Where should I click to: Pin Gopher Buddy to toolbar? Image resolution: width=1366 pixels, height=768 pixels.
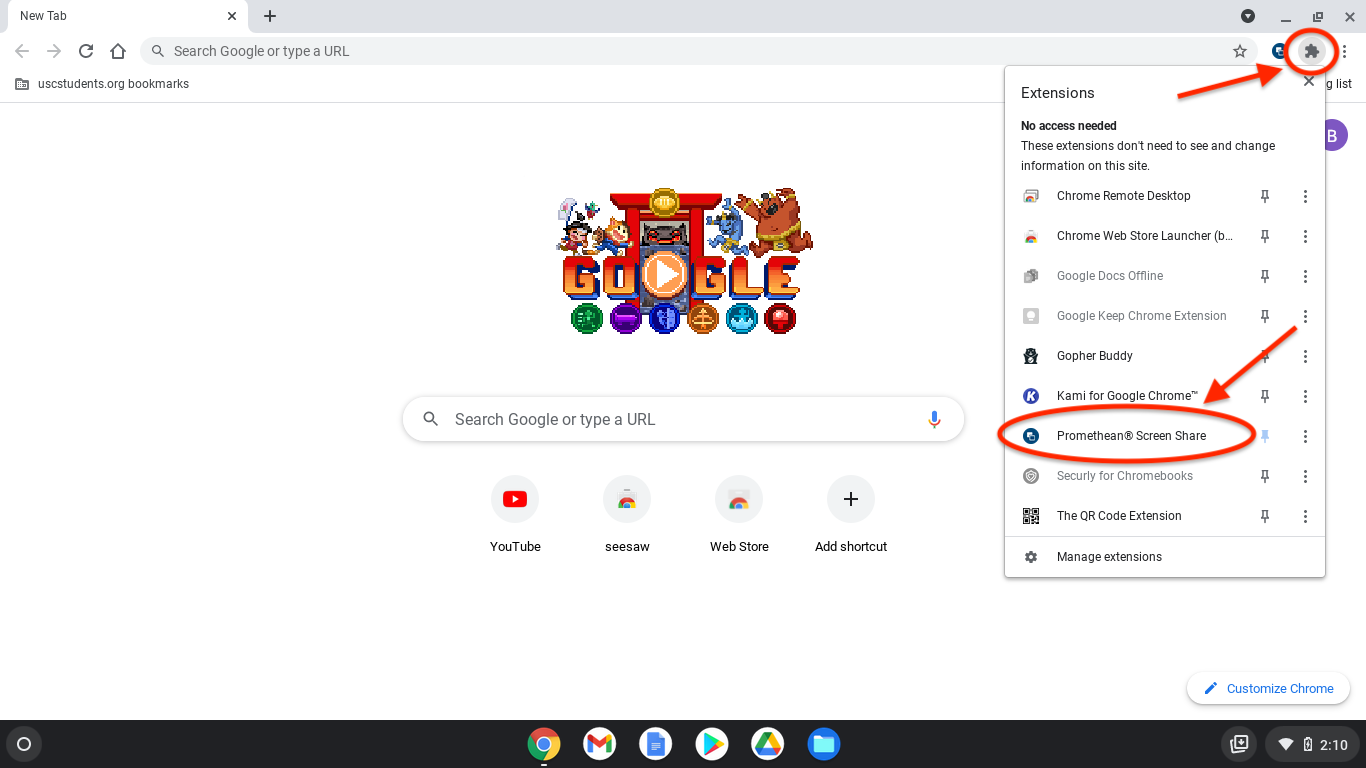click(x=1265, y=356)
